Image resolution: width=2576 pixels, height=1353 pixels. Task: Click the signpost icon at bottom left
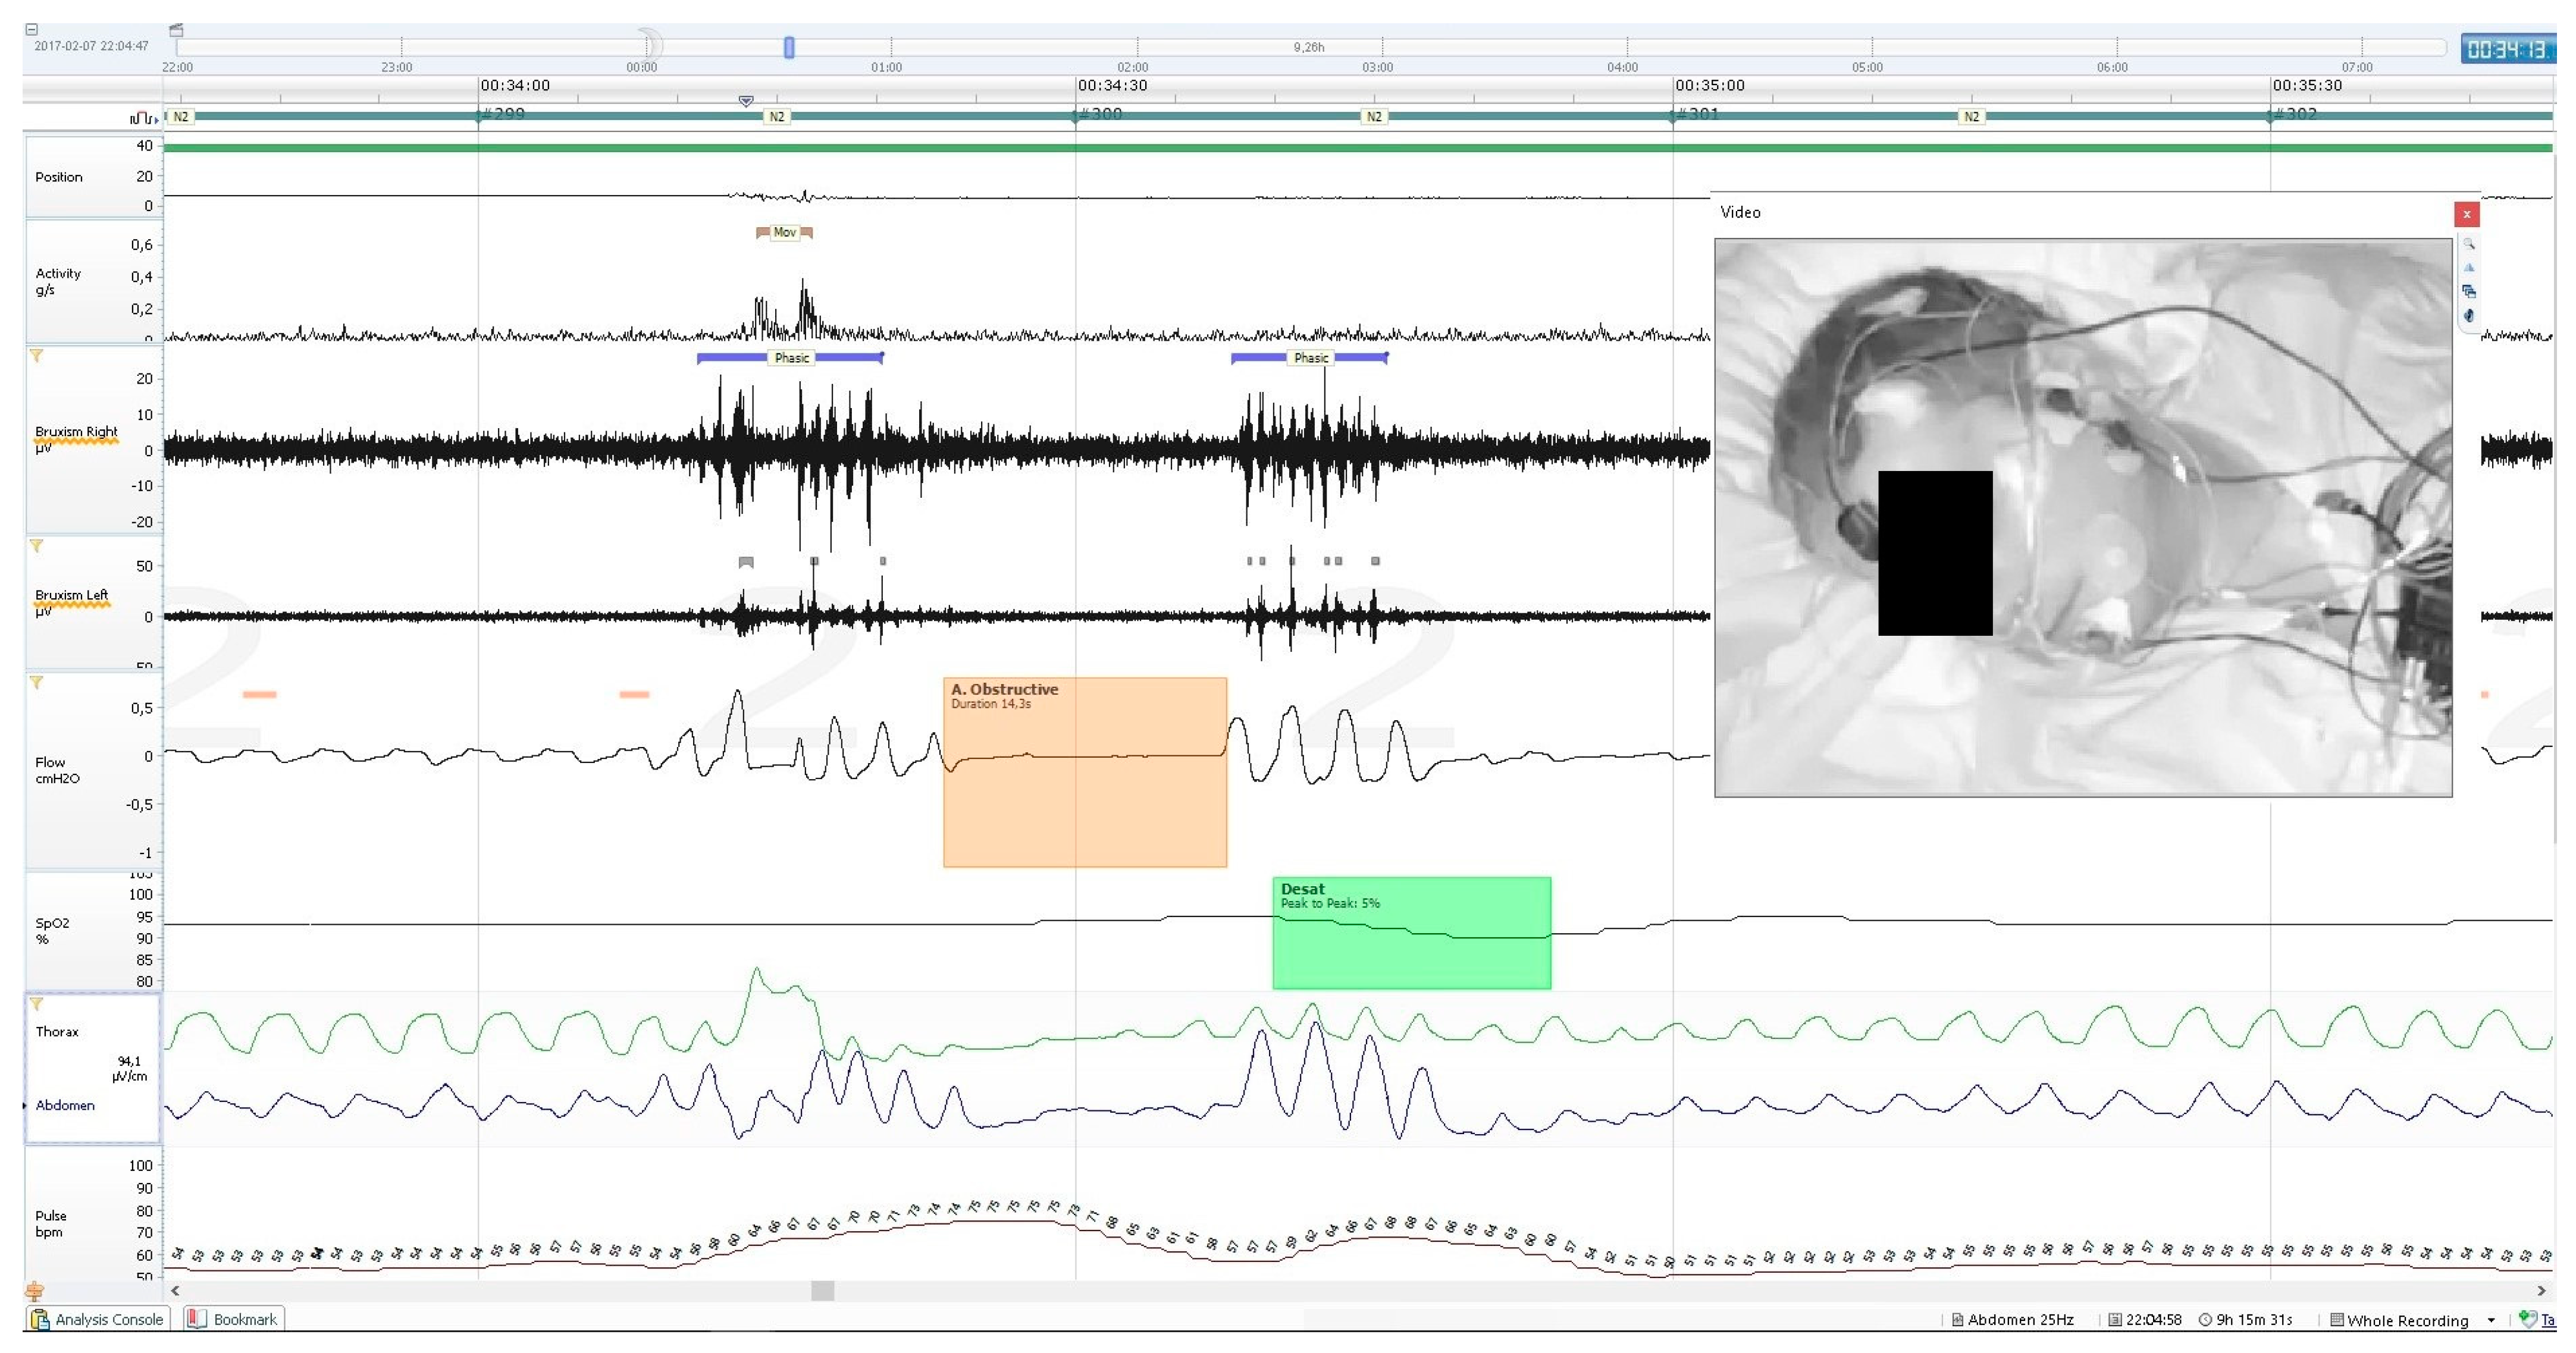coord(34,1291)
